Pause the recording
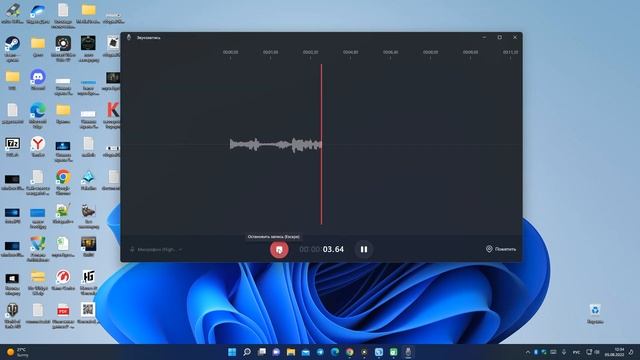Viewport: 640px width, 360px height. tap(364, 249)
